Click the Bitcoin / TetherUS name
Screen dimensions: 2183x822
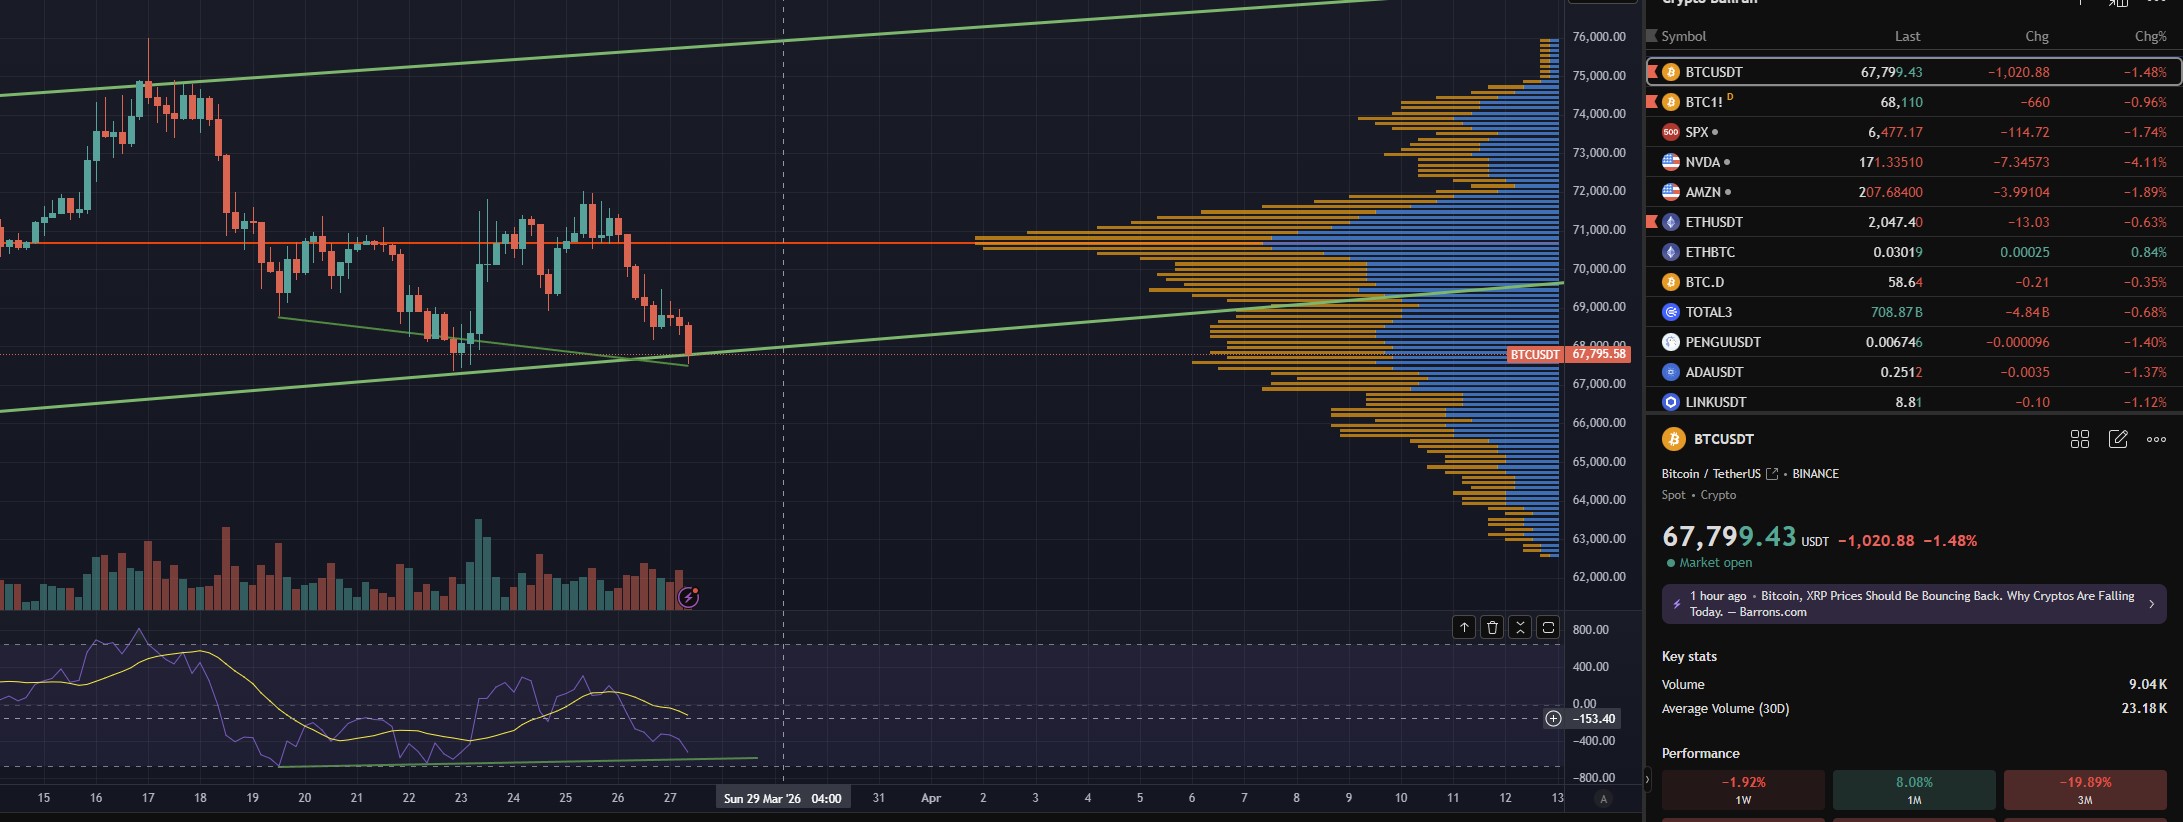[x=1711, y=474]
